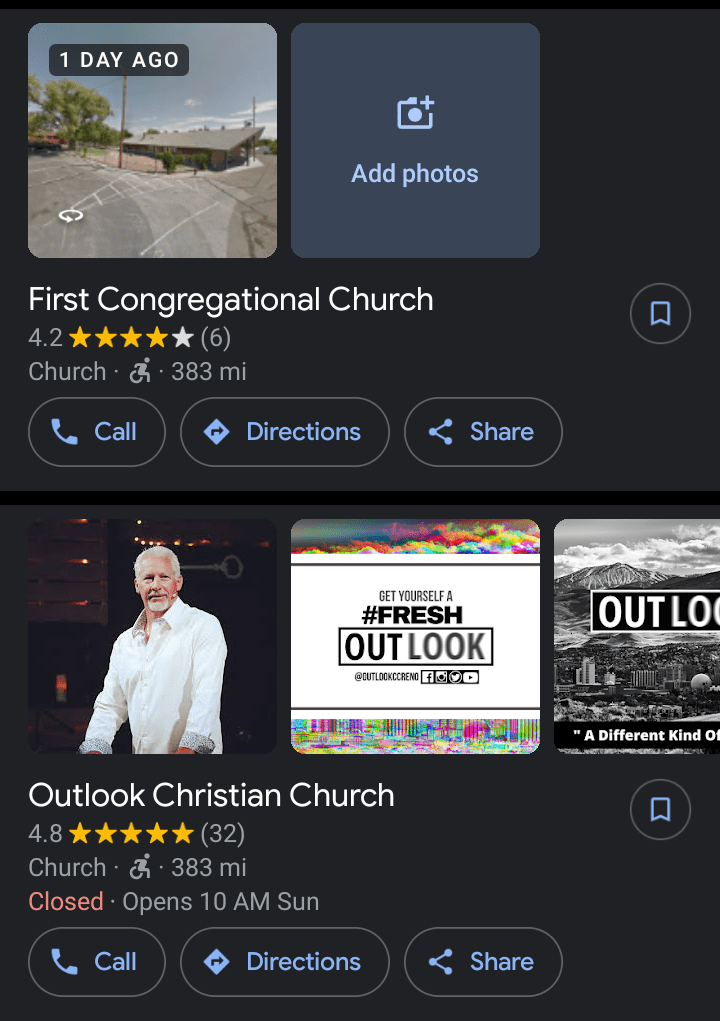Viewport: 720px width, 1021px height.
Task: Tap Outlook Christian Church 4.8 star rating
Action: [130, 834]
